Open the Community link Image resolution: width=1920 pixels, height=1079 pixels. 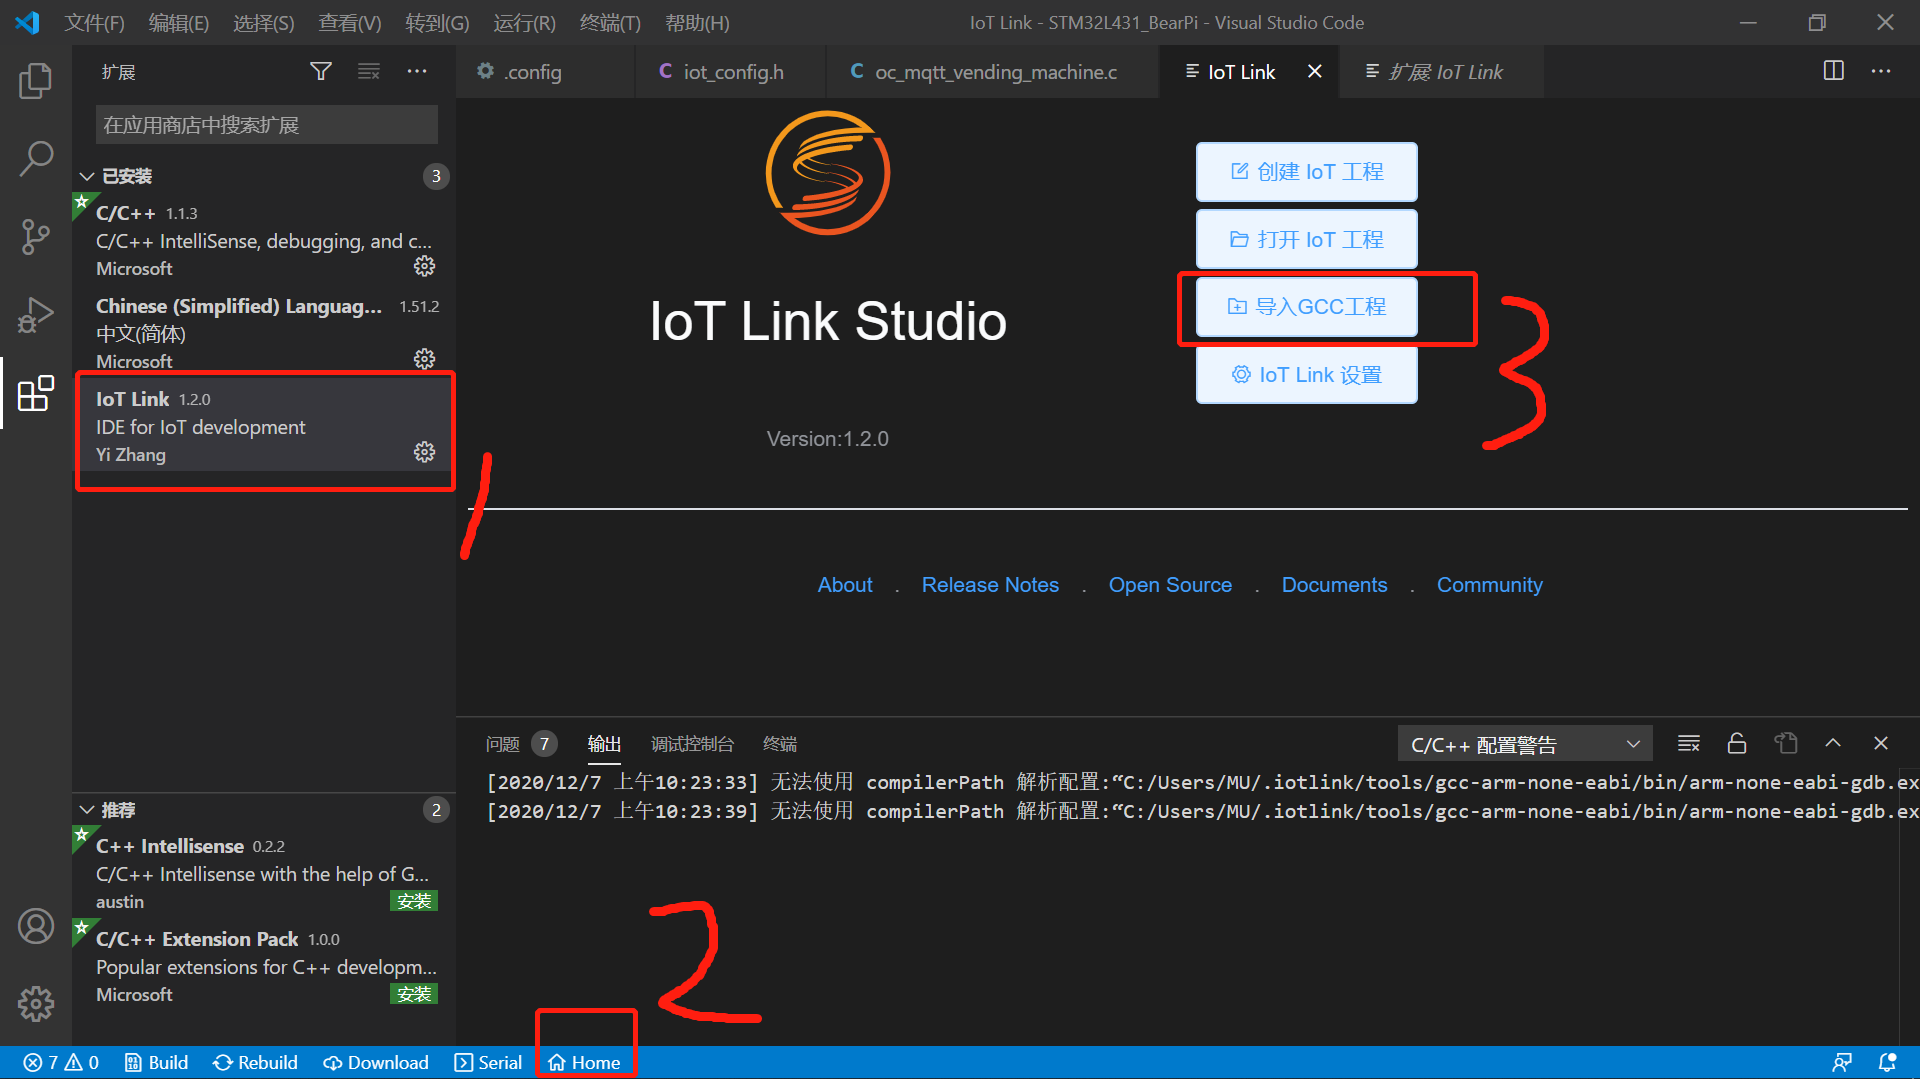(1489, 585)
